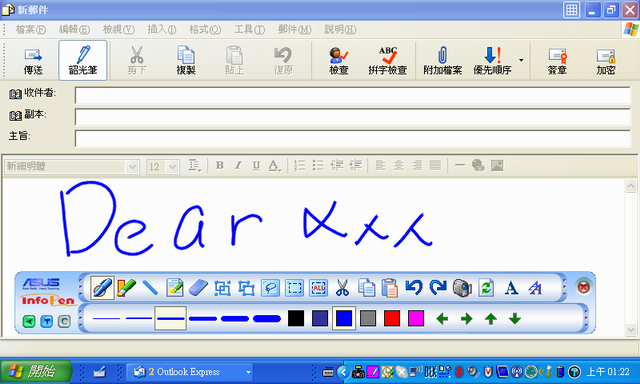This screenshot has height=384, width=640.
Task: Pick the bright blue ink color
Action: [344, 318]
